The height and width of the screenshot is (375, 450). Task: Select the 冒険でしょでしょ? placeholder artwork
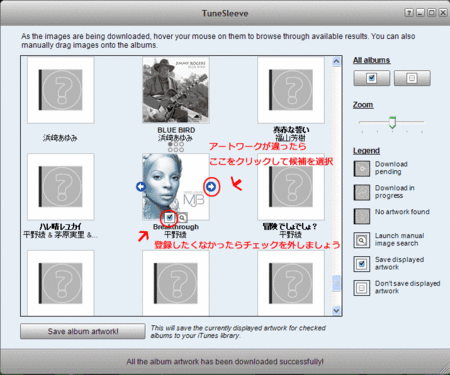tap(291, 187)
